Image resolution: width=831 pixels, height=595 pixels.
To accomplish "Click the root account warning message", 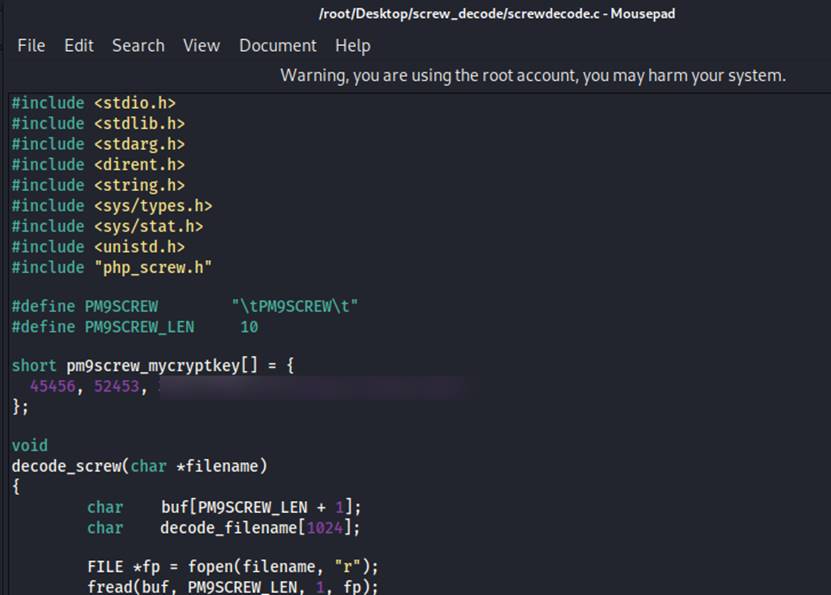I will 532,76.
